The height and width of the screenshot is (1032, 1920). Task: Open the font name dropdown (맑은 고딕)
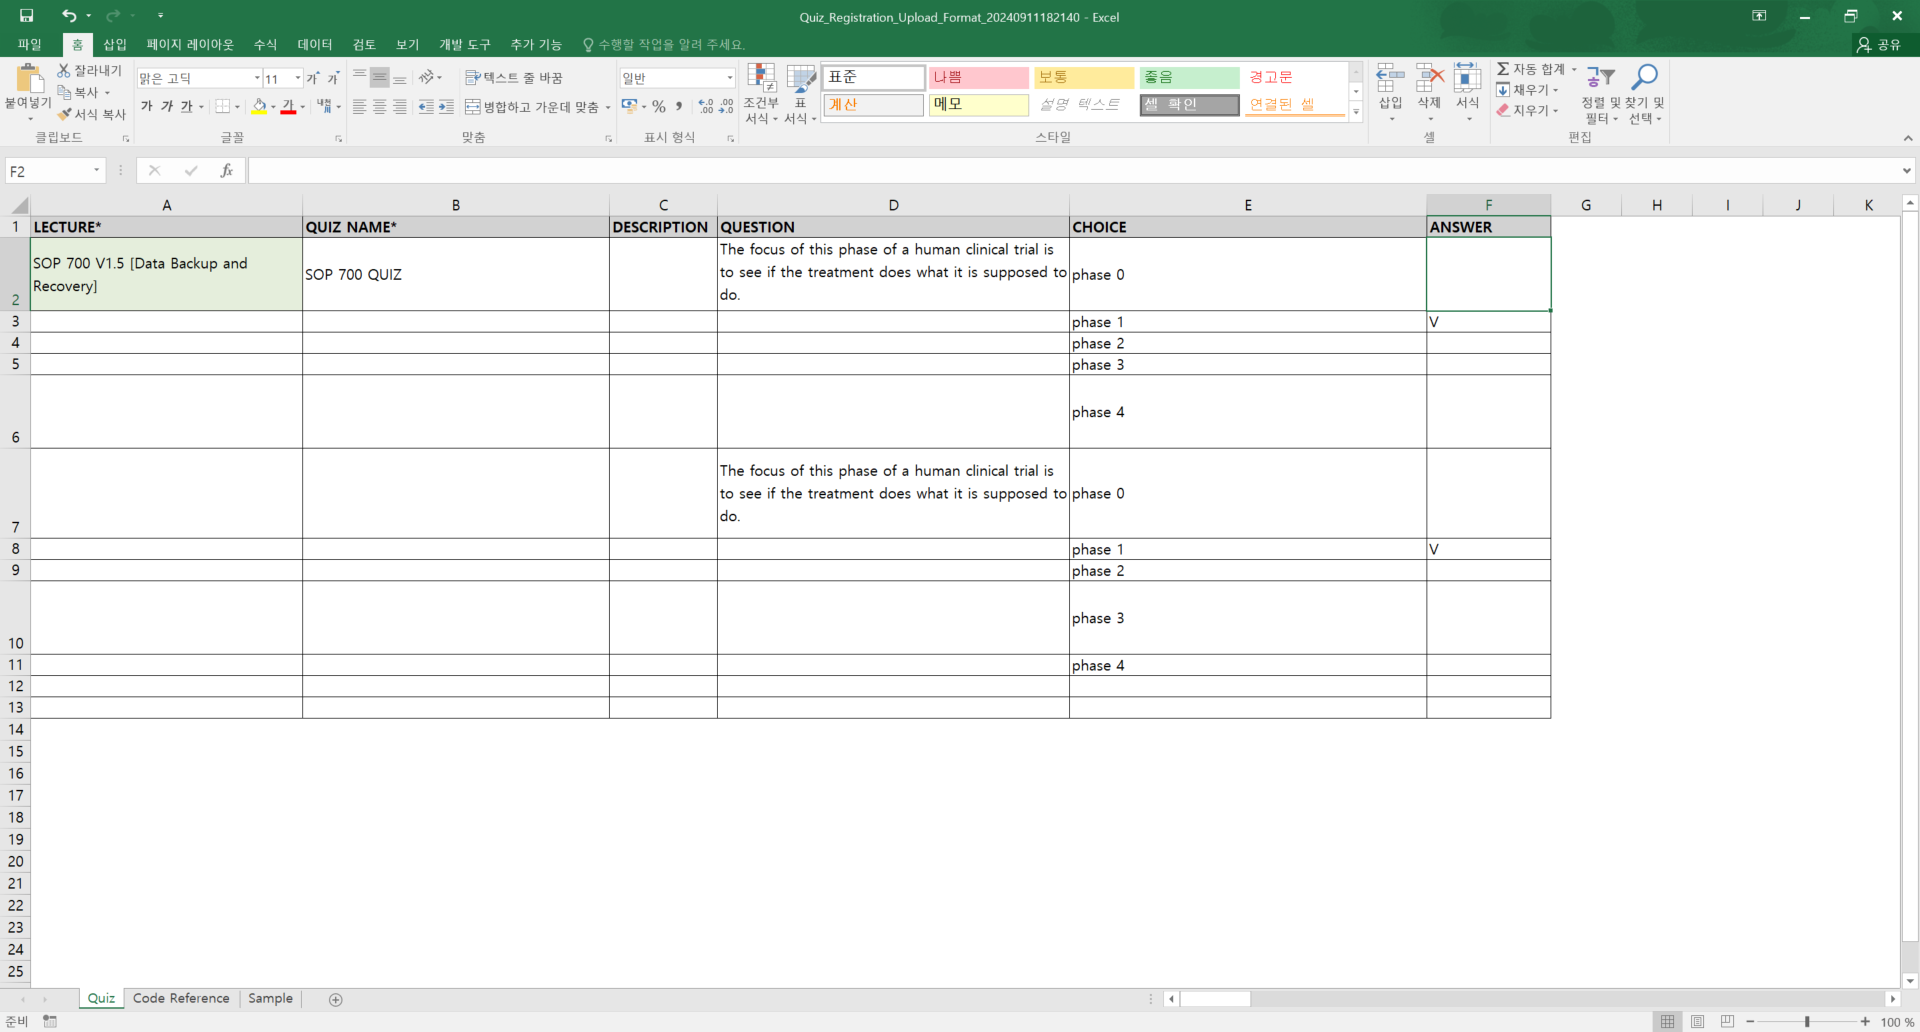click(257, 78)
